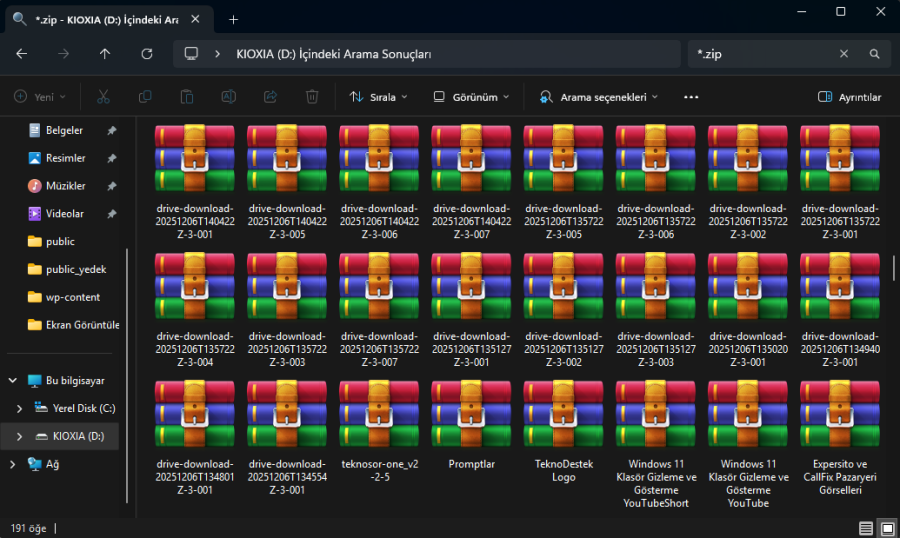The image size is (900, 538).
Task: Click the Cut scissors icon in toolbar
Action: pyautogui.click(x=103, y=97)
